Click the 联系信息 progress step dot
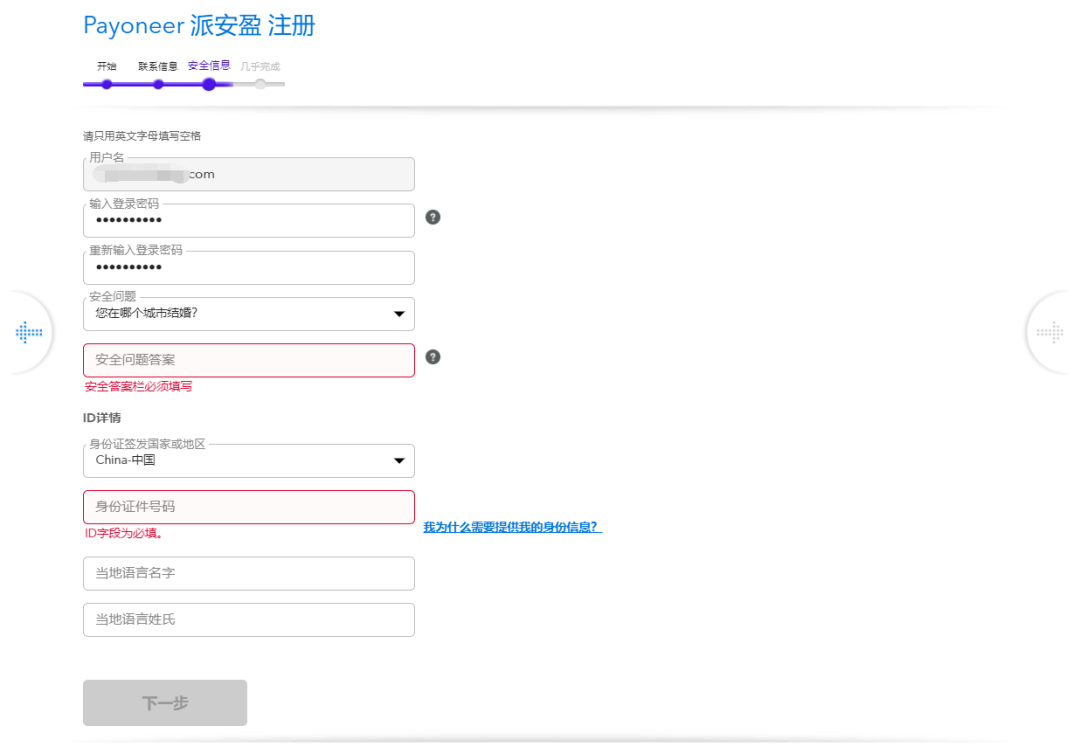This screenshot has height=747, width=1080. pos(157,85)
